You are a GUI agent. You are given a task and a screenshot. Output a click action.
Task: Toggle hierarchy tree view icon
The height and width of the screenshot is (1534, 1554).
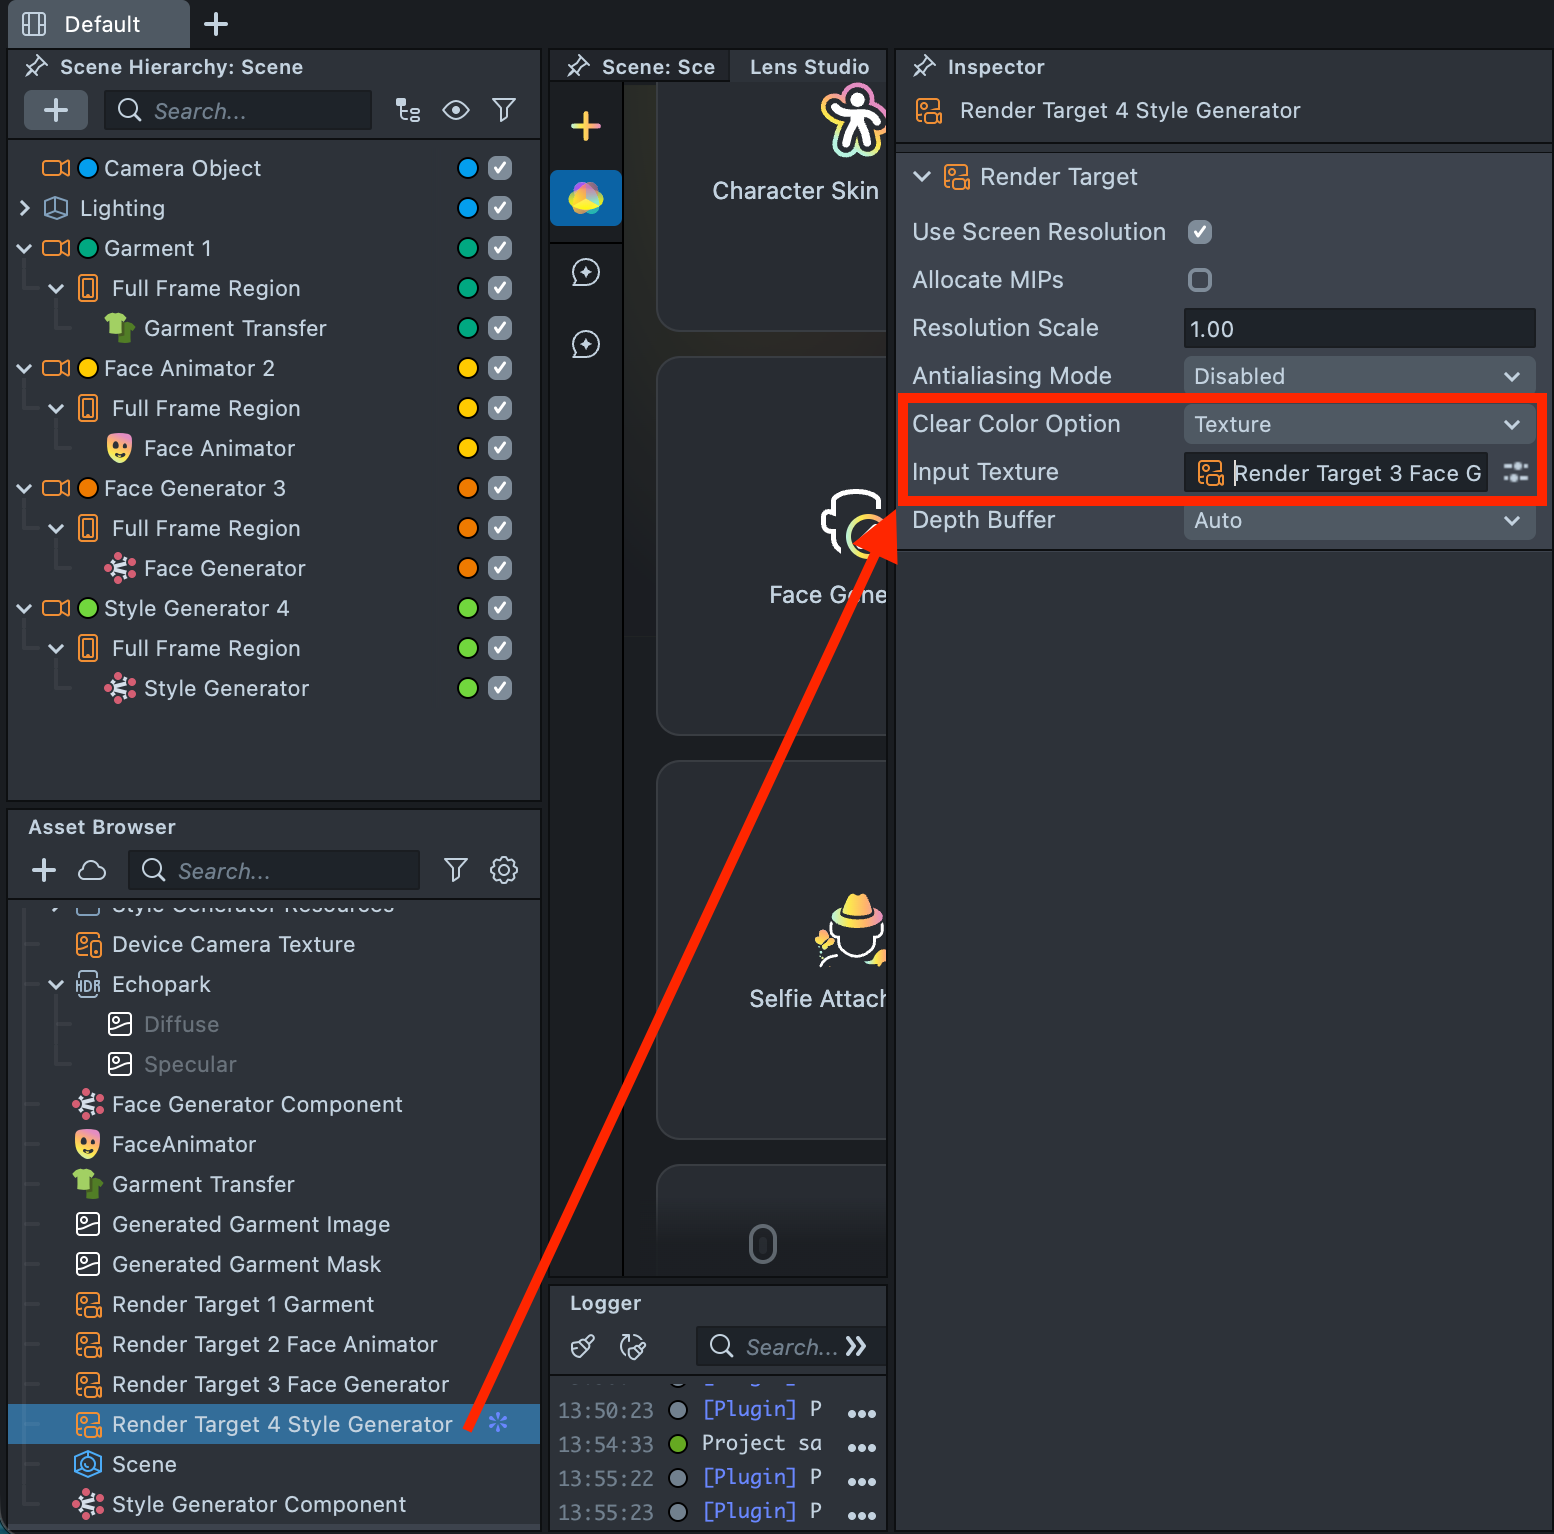(408, 110)
